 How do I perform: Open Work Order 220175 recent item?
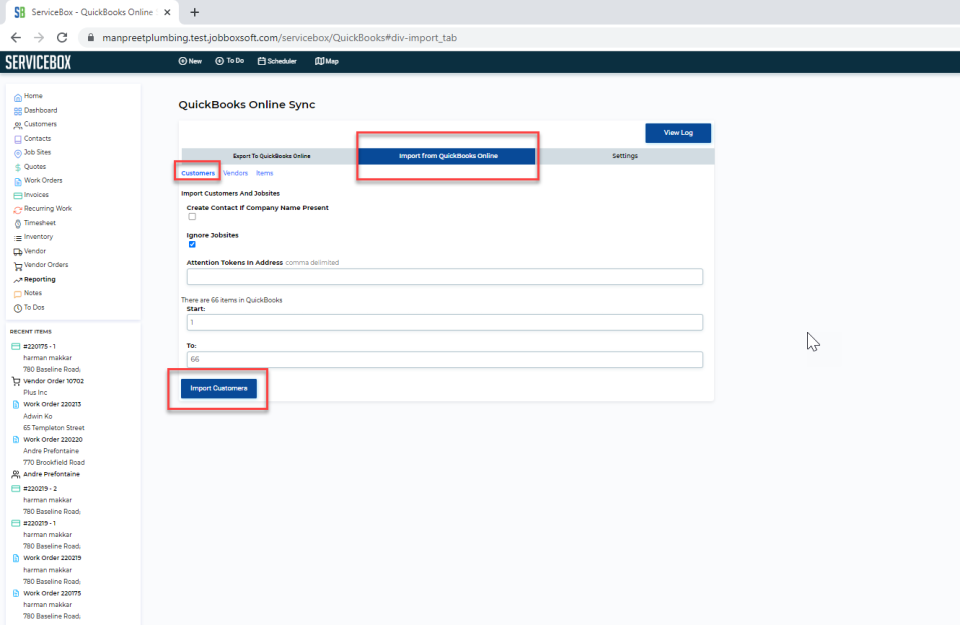click(52, 593)
